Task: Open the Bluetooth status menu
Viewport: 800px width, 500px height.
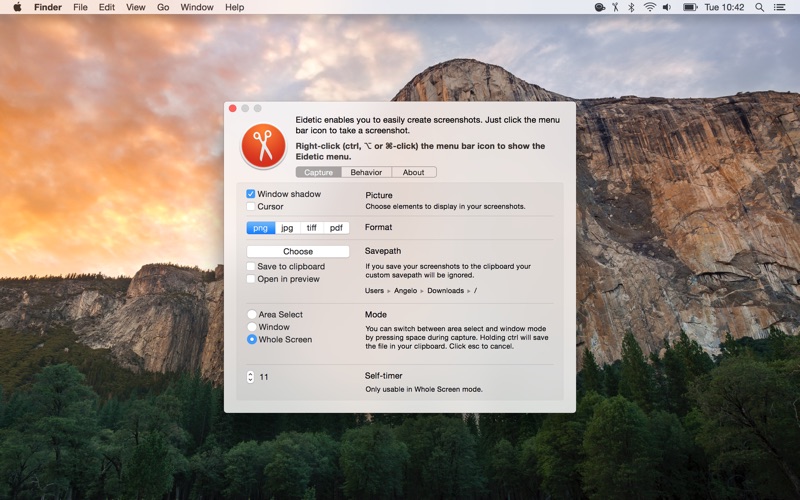Action: coord(631,7)
